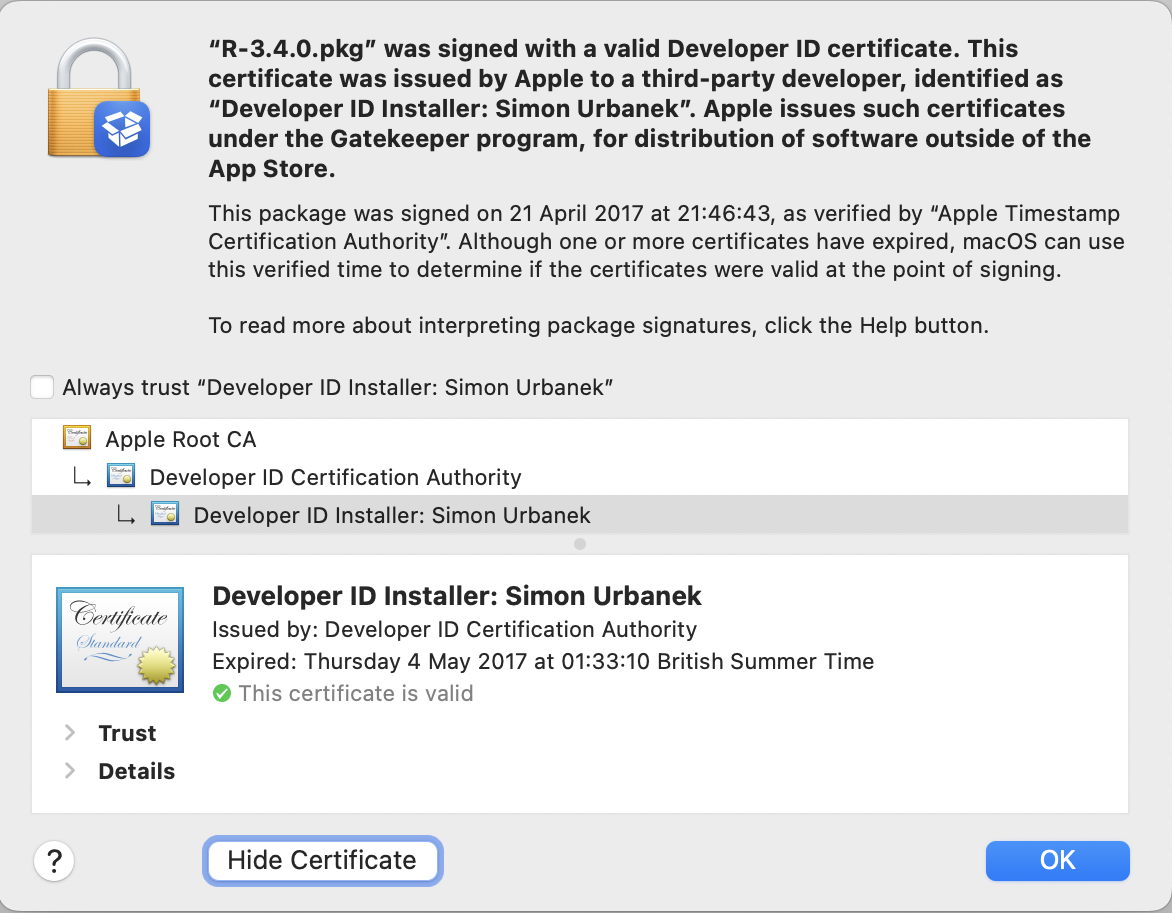
Task: Click the Apple Root CA certificate icon
Action: click(x=77, y=438)
